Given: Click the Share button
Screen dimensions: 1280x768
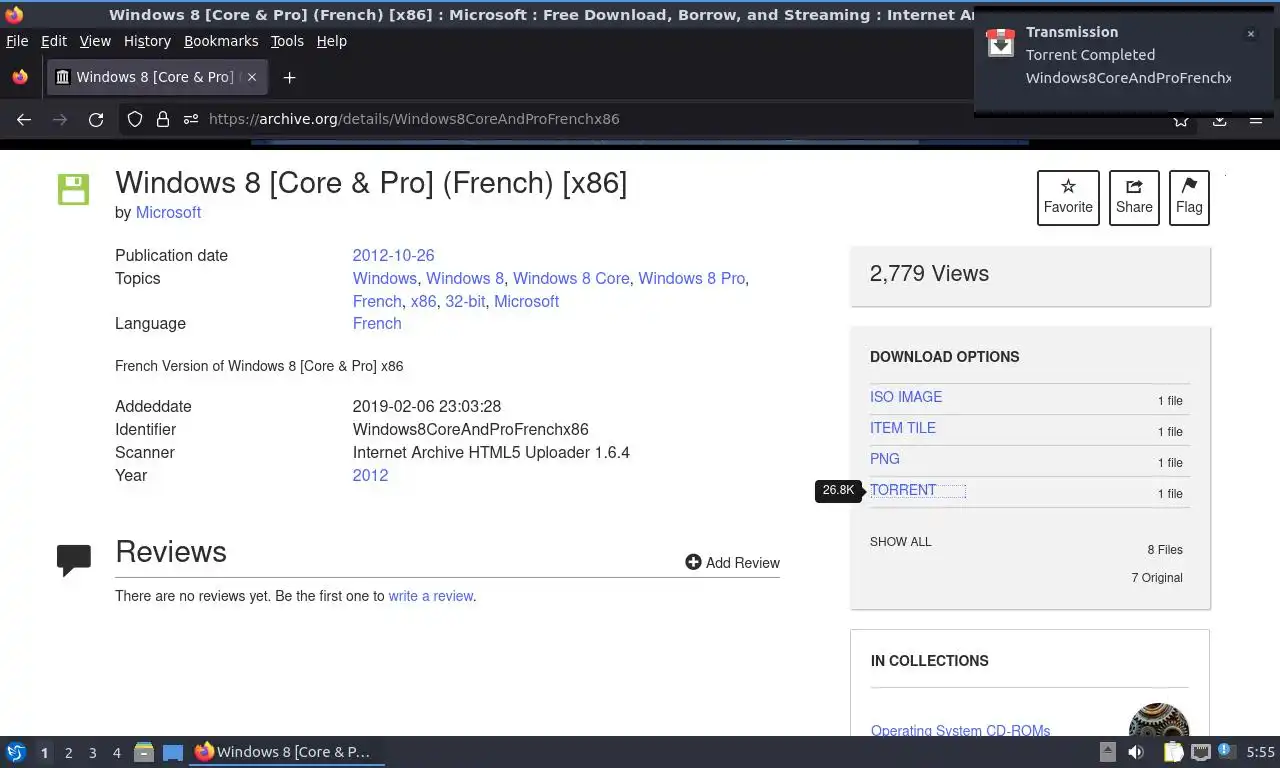Looking at the screenshot, I should point(1134,197).
